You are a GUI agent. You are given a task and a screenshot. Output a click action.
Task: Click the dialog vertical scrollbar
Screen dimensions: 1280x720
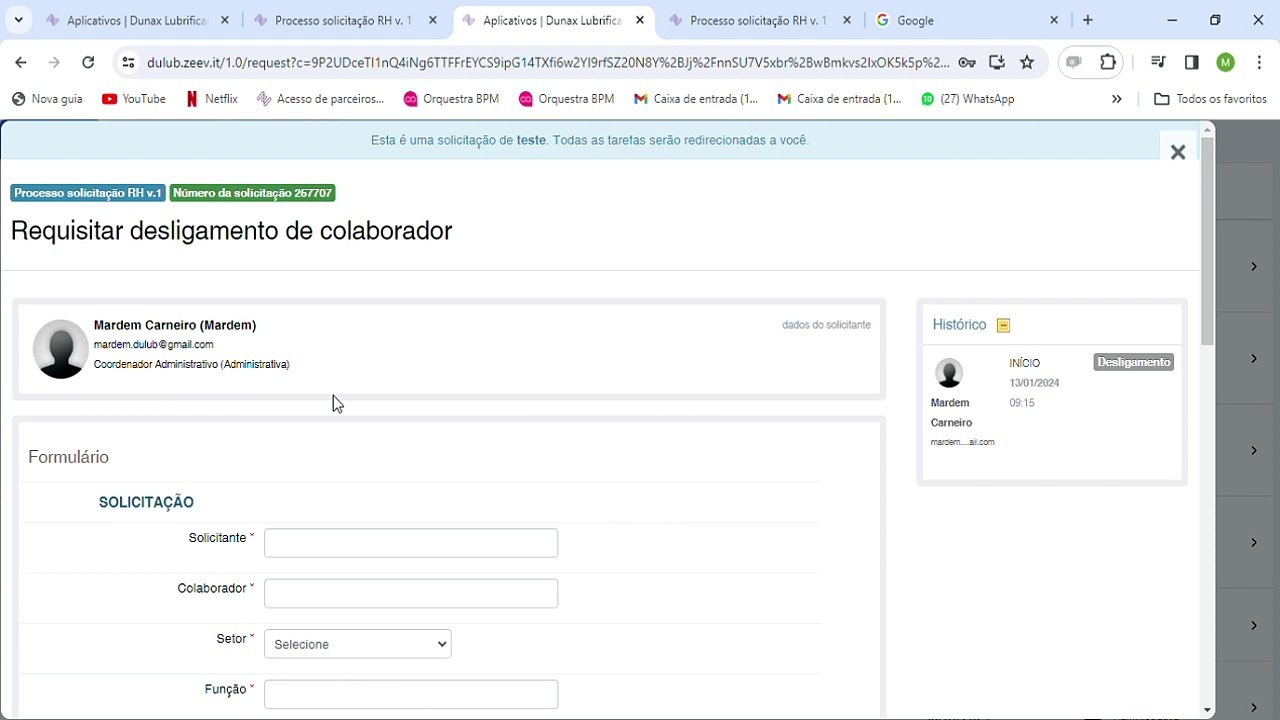click(x=1208, y=240)
